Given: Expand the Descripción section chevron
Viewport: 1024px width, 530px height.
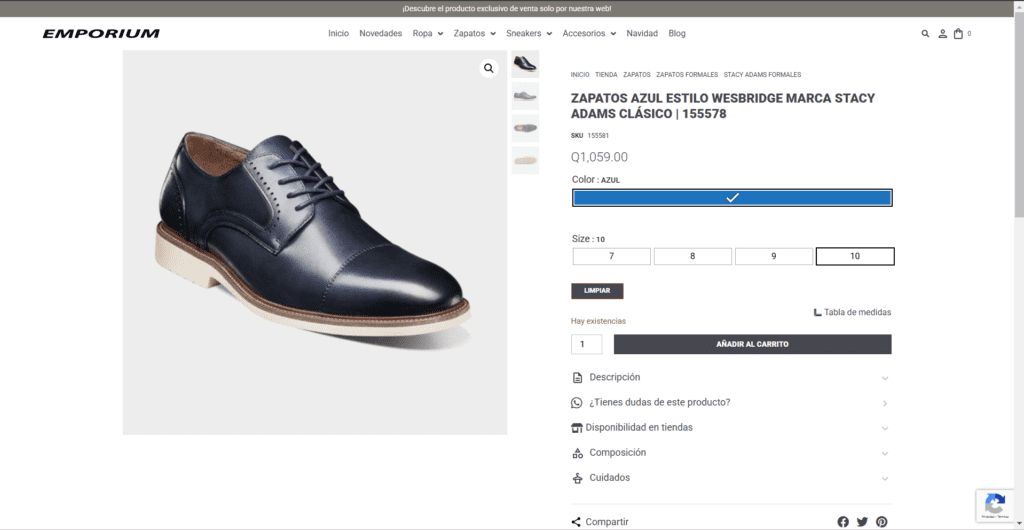Looking at the screenshot, I should pos(885,378).
